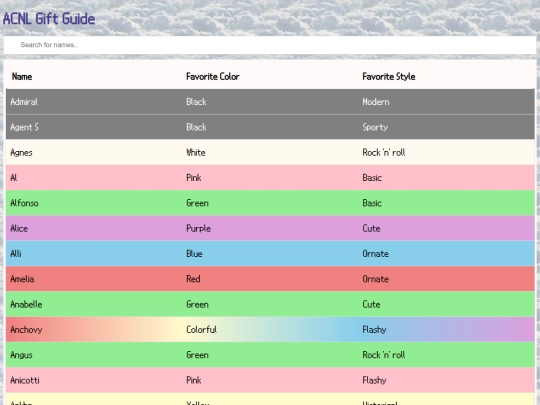Click the name Anabelle
This screenshot has height=405, width=540.
point(27,304)
